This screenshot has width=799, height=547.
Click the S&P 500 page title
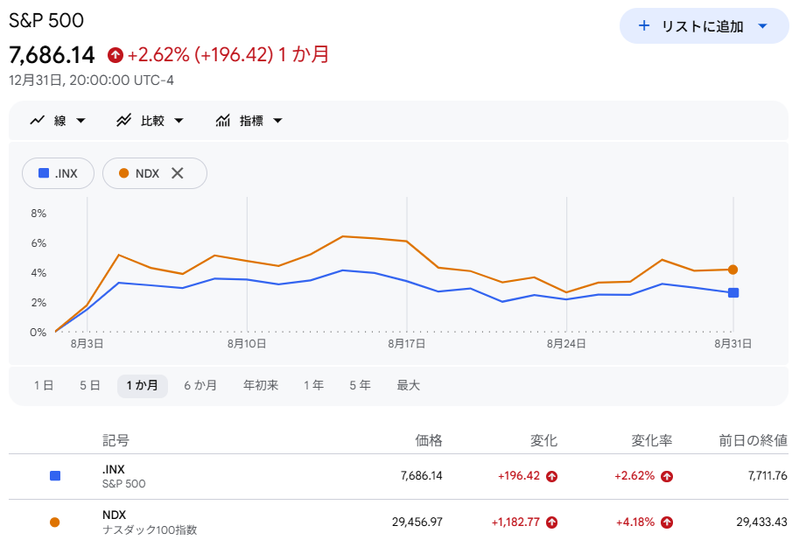pyautogui.click(x=46, y=20)
